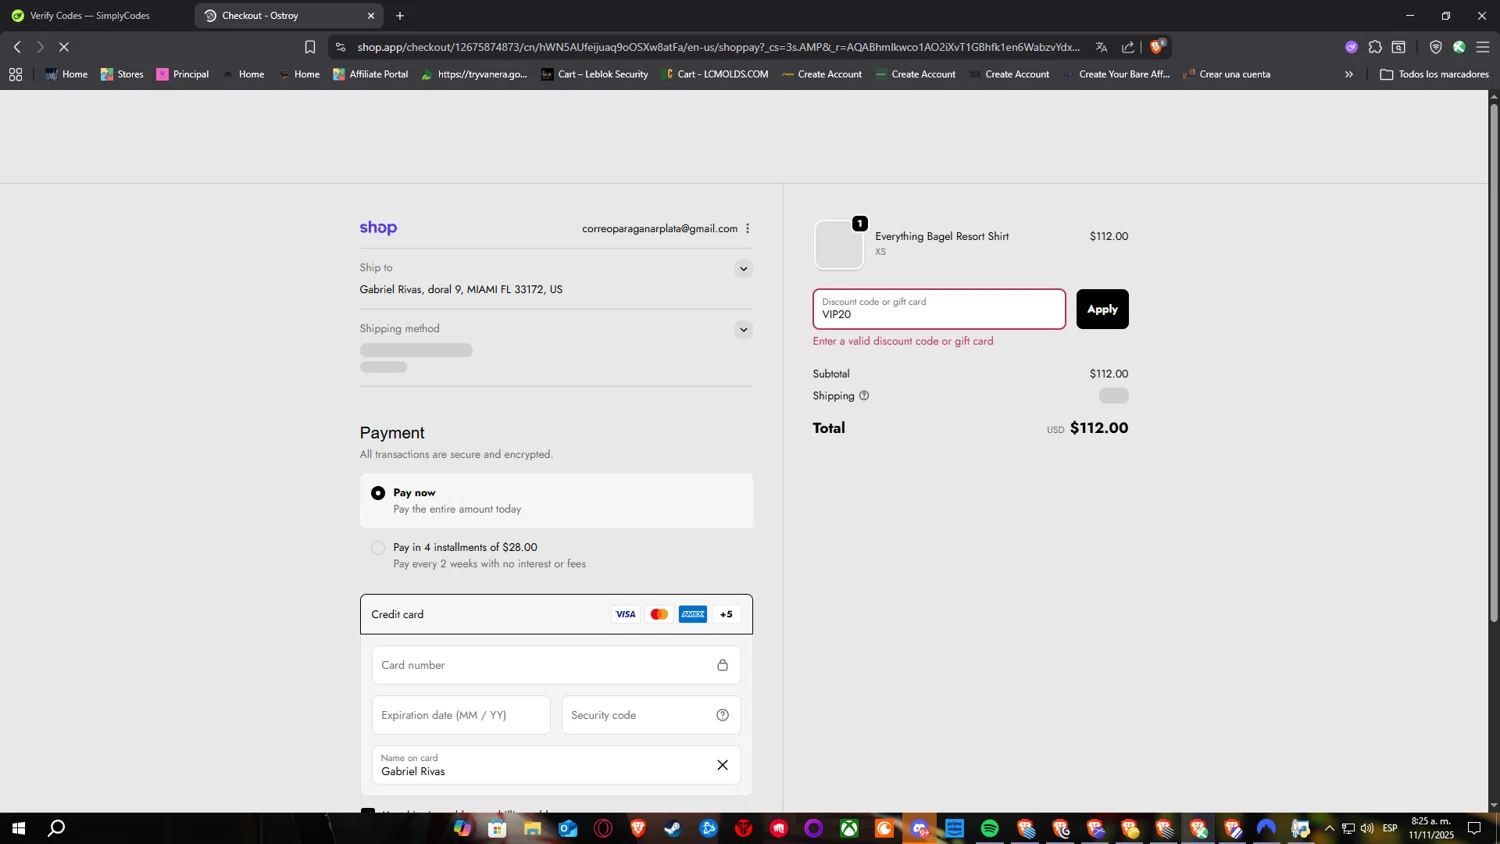Viewport: 1500px width, 844px height.
Task: Select Pay in 4 installments option
Action: (556, 555)
